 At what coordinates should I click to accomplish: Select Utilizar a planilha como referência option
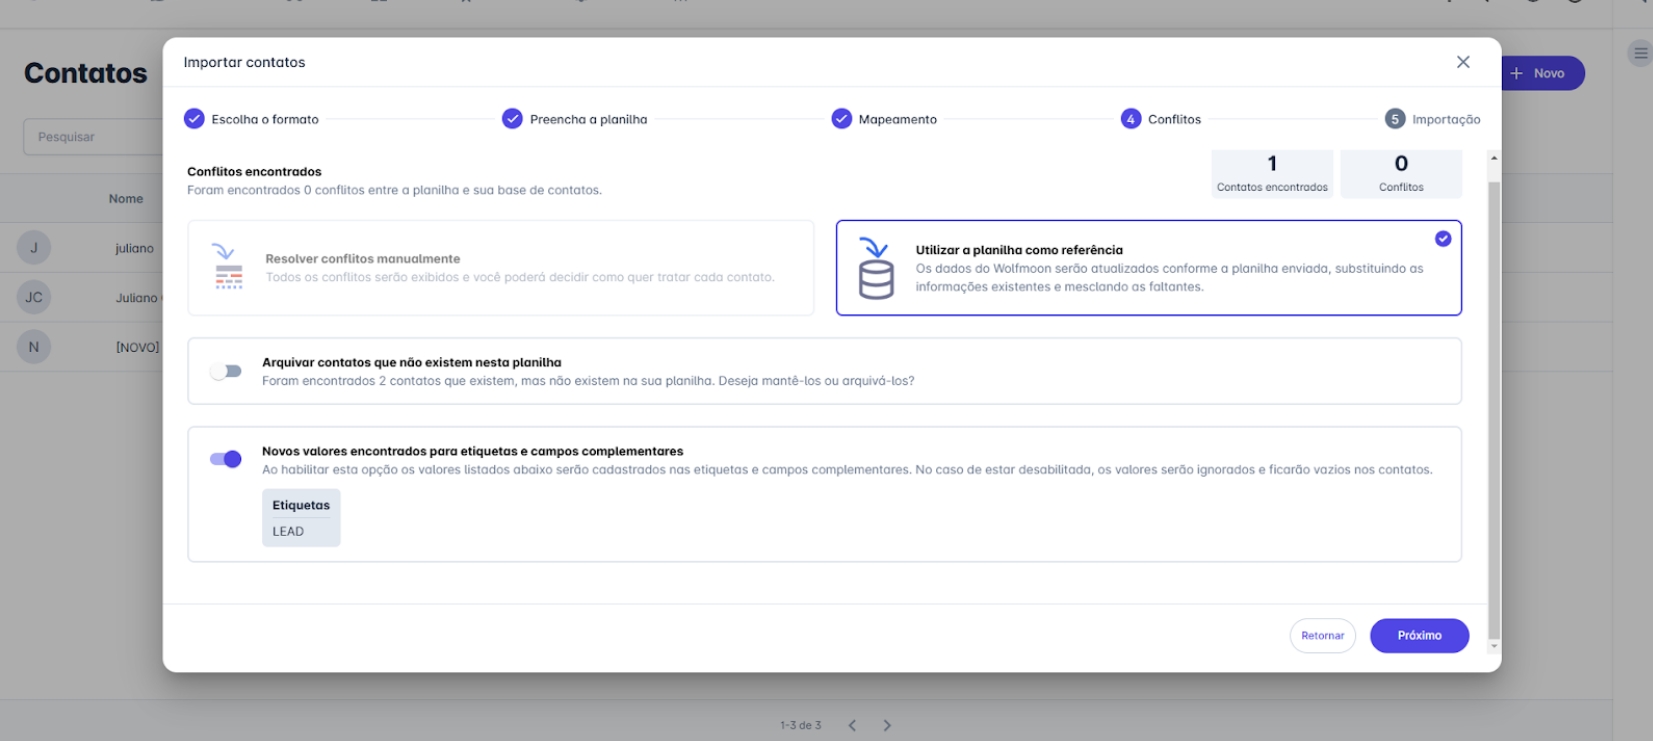[x=1148, y=268]
